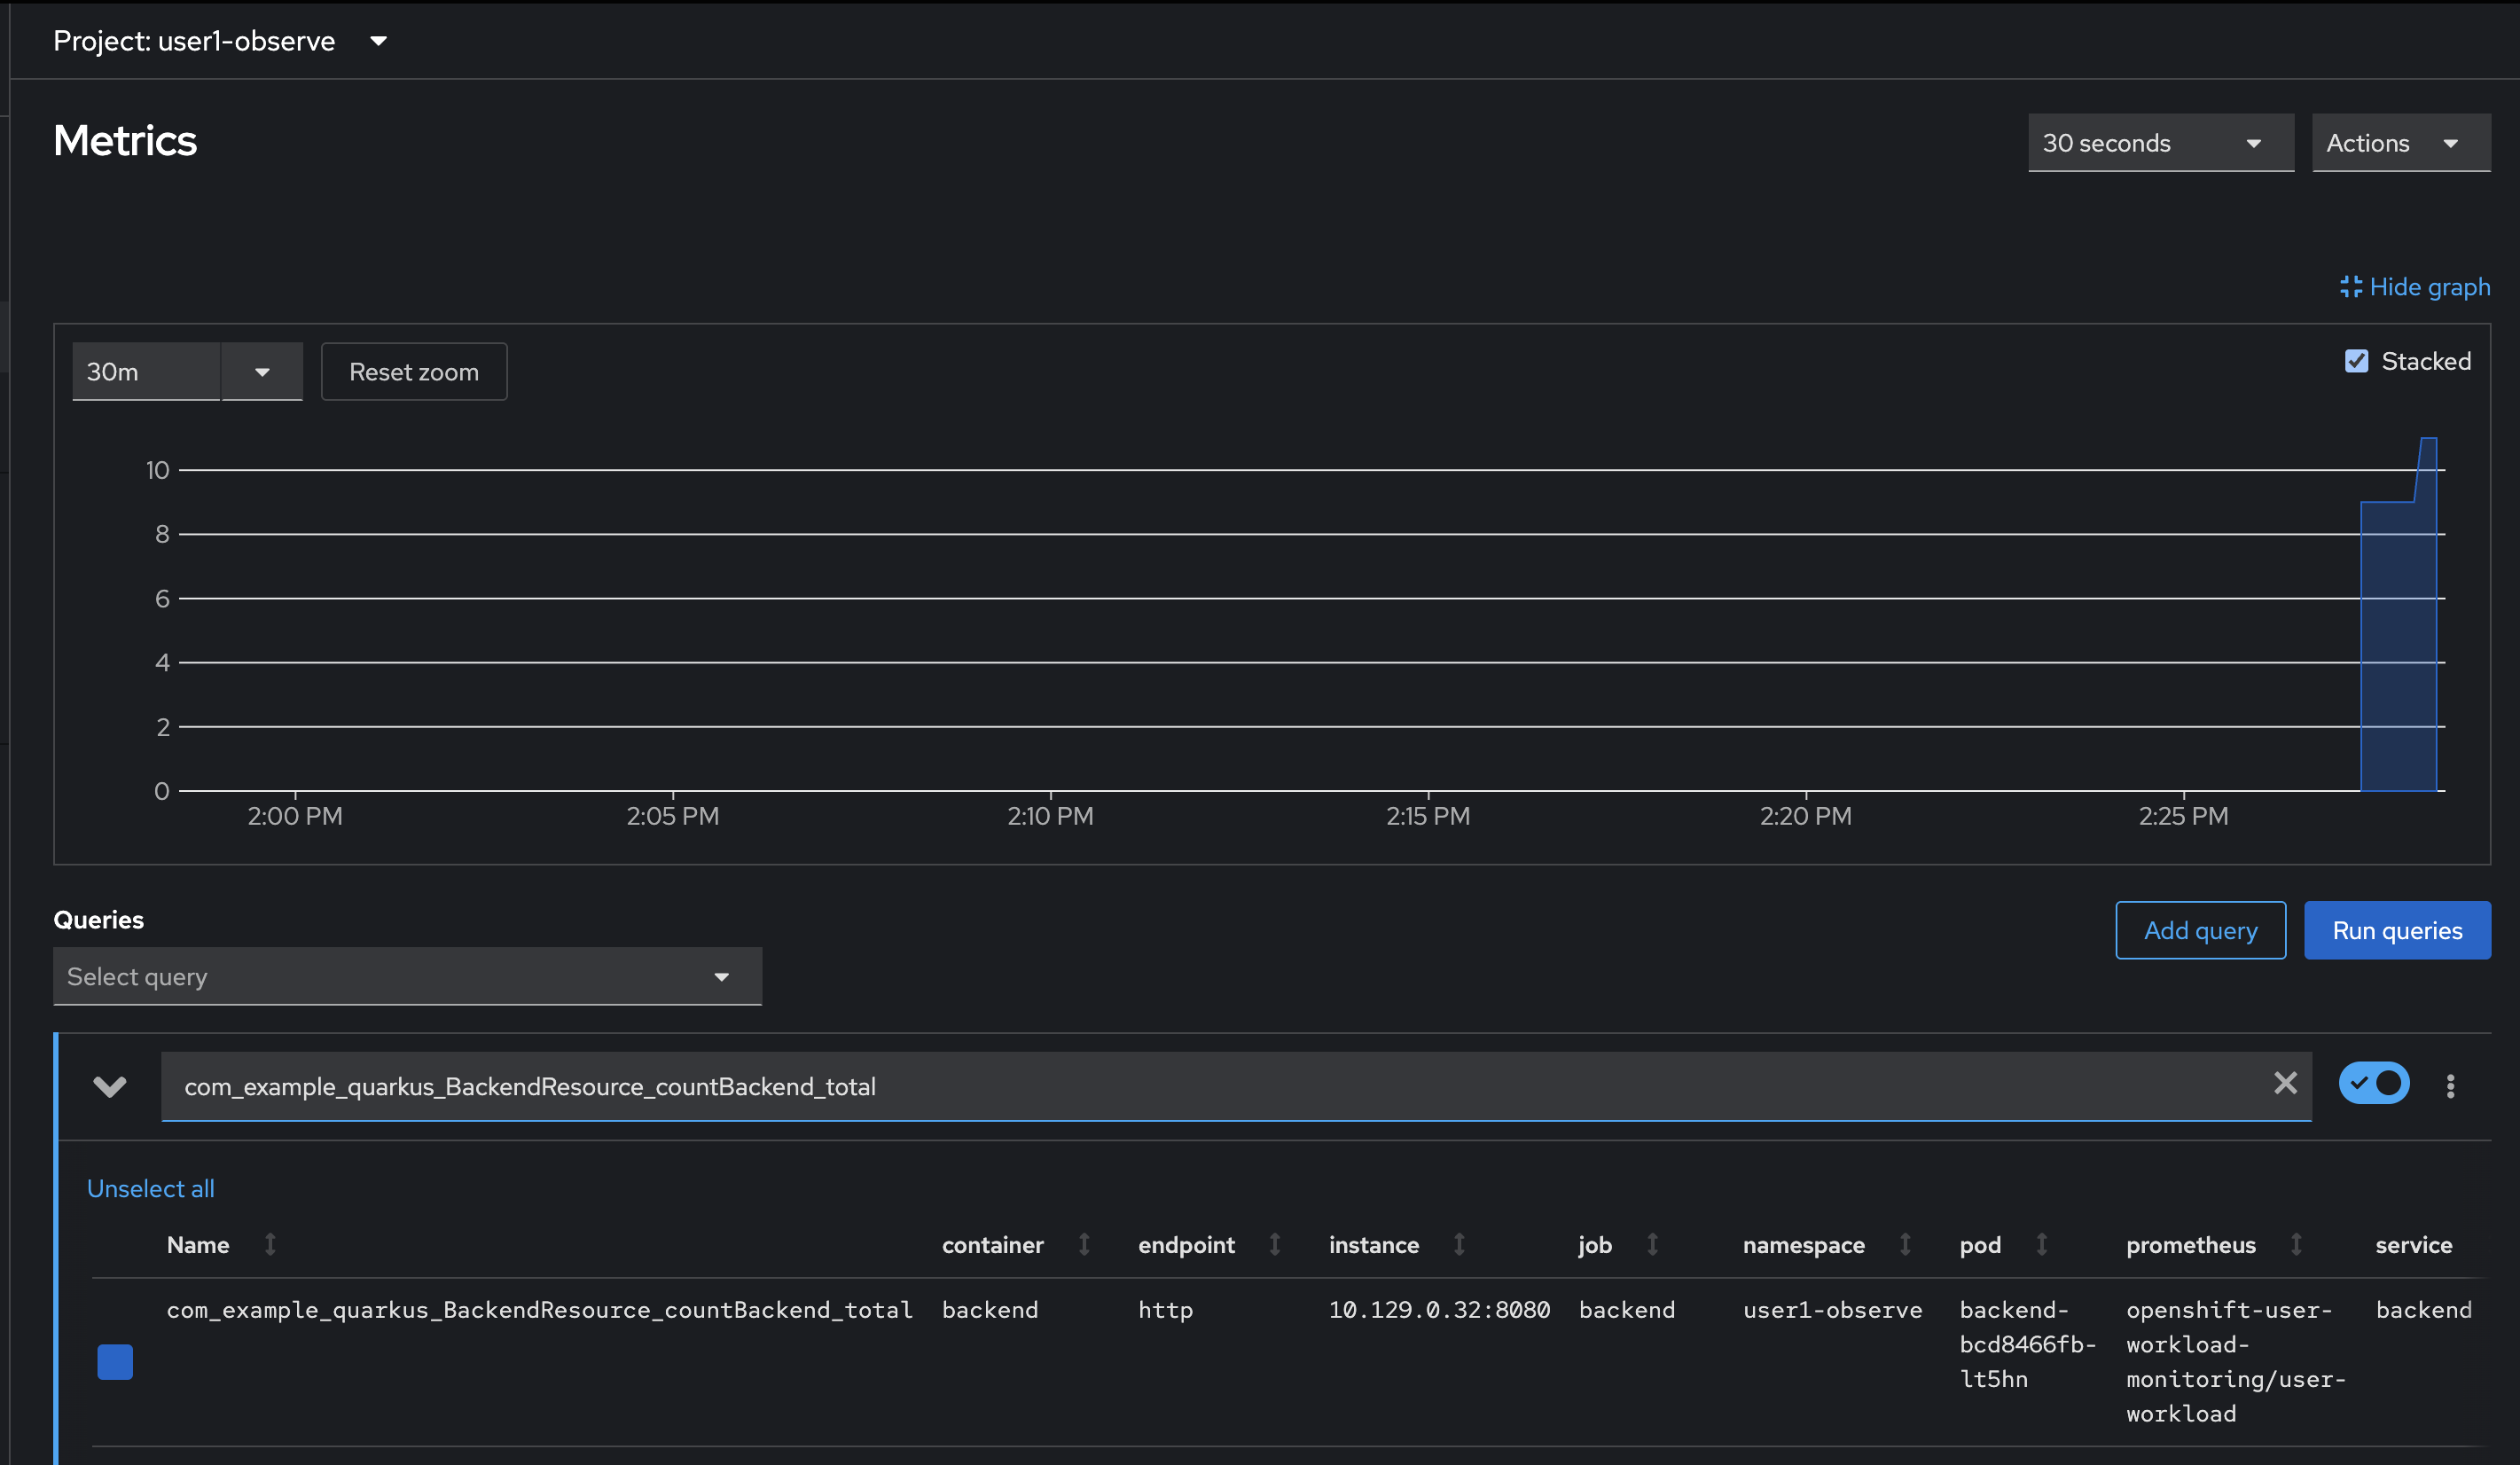This screenshot has height=1465, width=2520.
Task: Click the Add query button
Action: [2200, 930]
